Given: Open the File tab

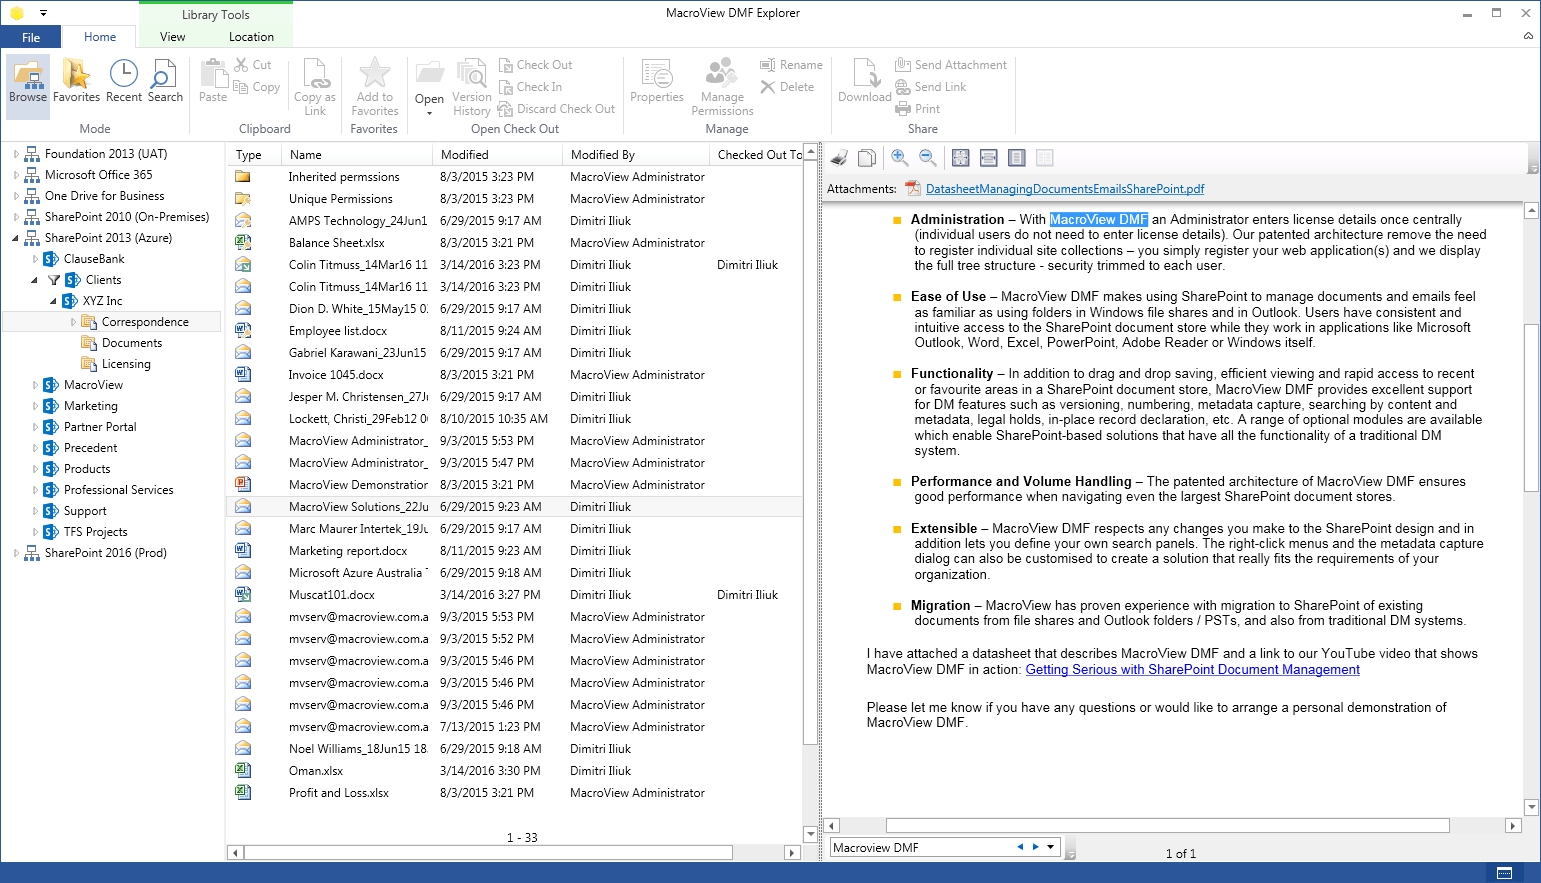Looking at the screenshot, I should tap(31, 37).
